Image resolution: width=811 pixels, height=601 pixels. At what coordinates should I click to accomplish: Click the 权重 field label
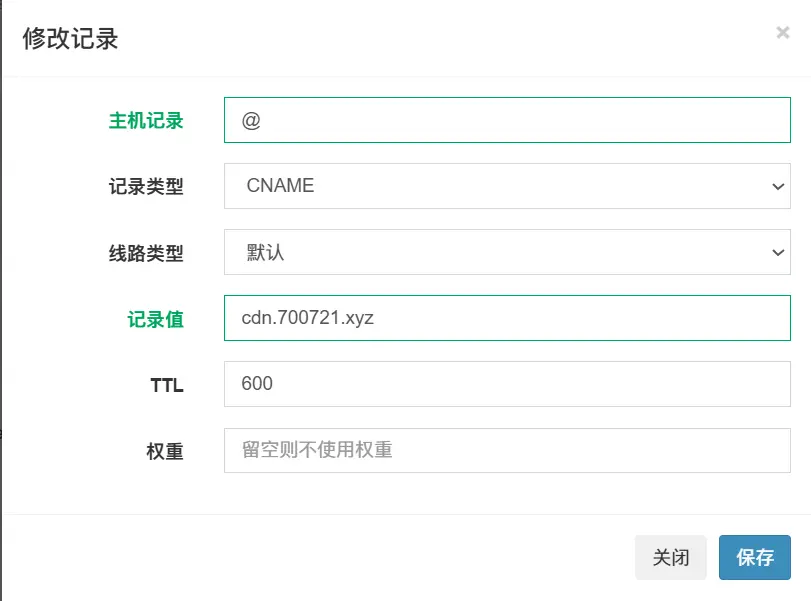[x=164, y=451]
